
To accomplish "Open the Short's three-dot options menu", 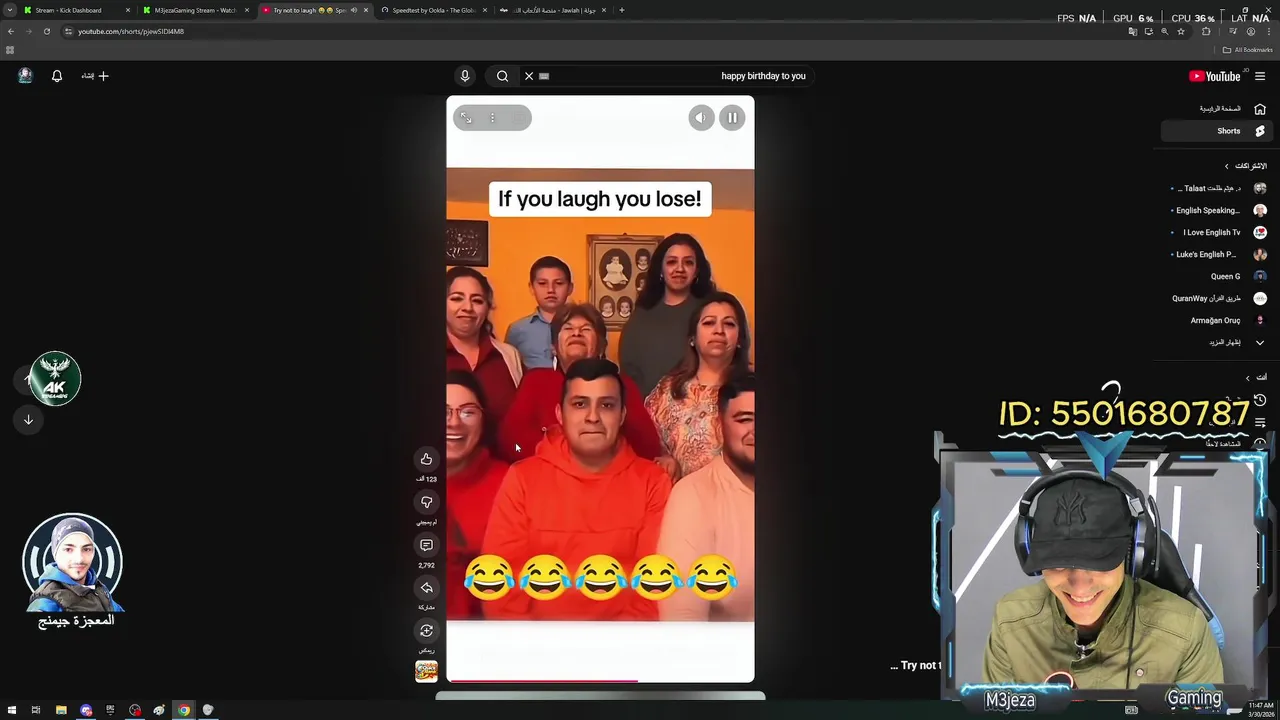I will click(492, 118).
